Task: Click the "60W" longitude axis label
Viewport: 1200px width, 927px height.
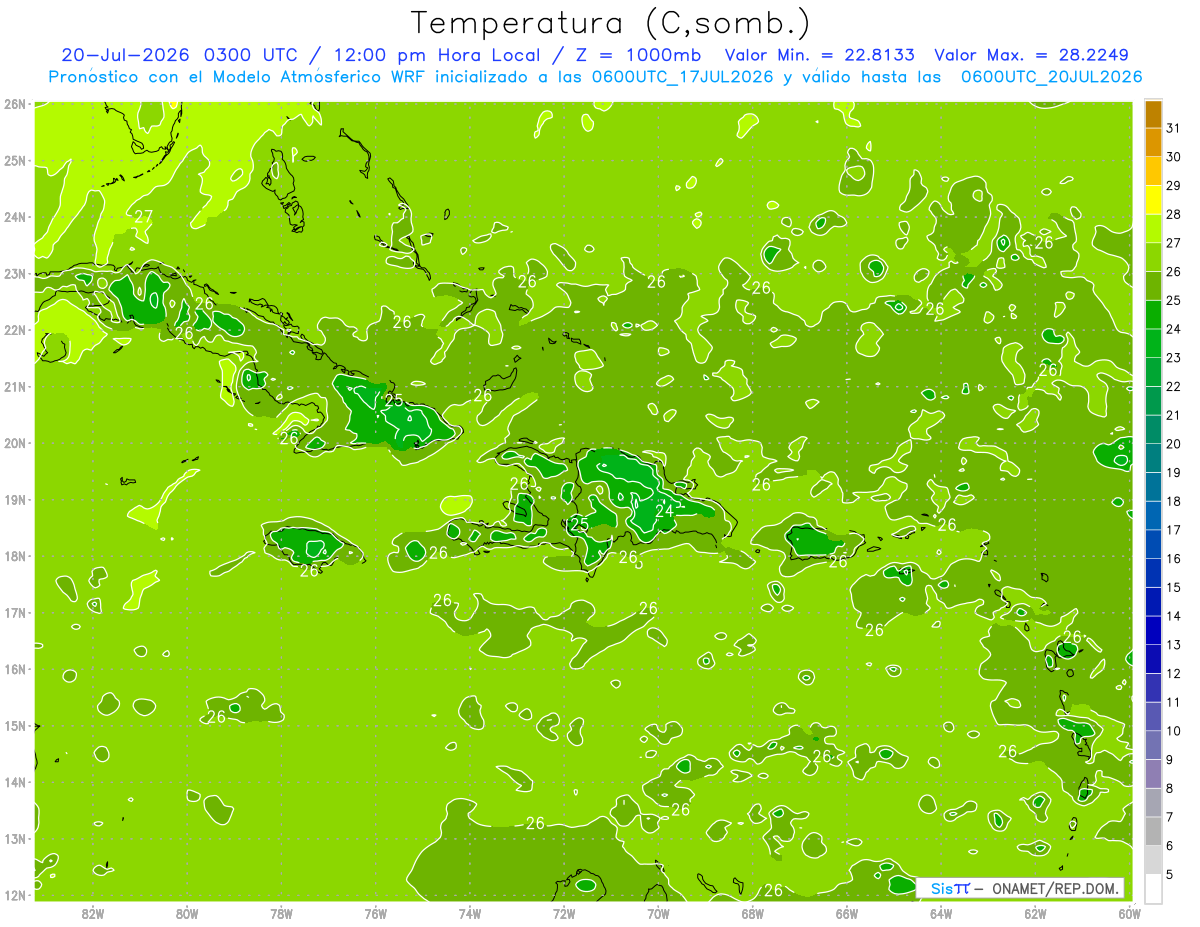Action: (x=1129, y=913)
